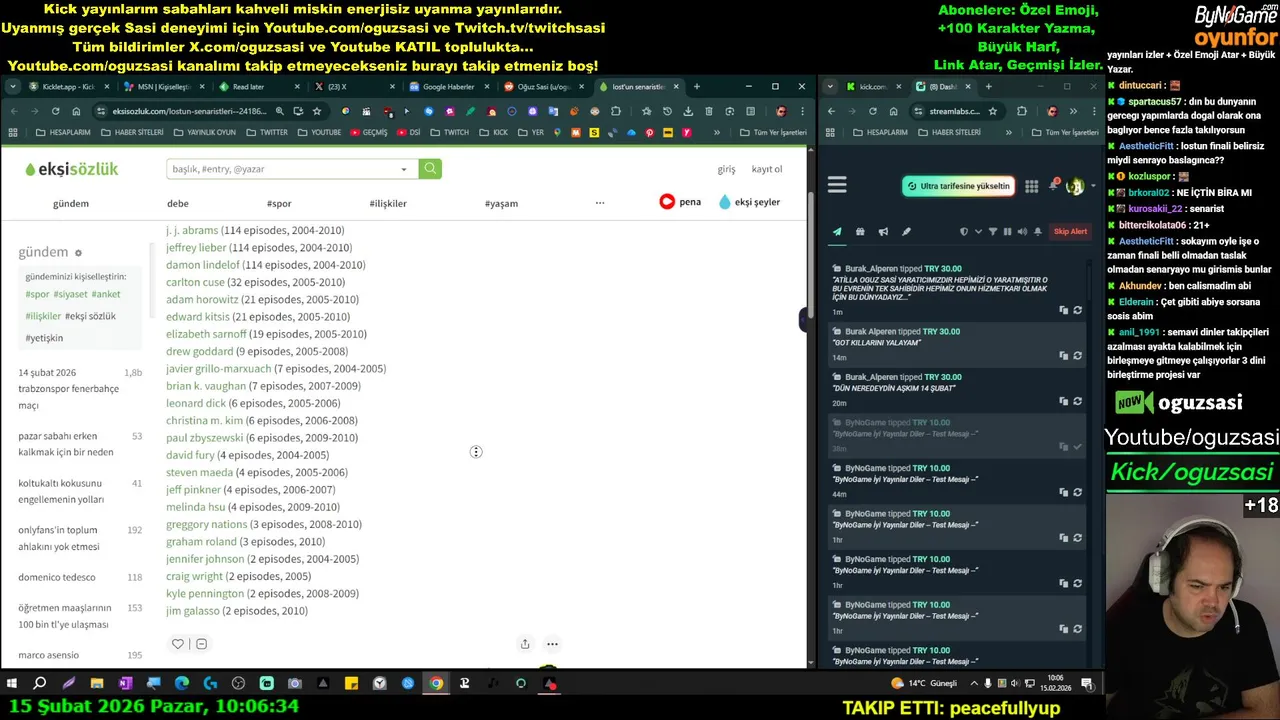Toggle the #ekşi sözlük gündem filter

coord(90,316)
